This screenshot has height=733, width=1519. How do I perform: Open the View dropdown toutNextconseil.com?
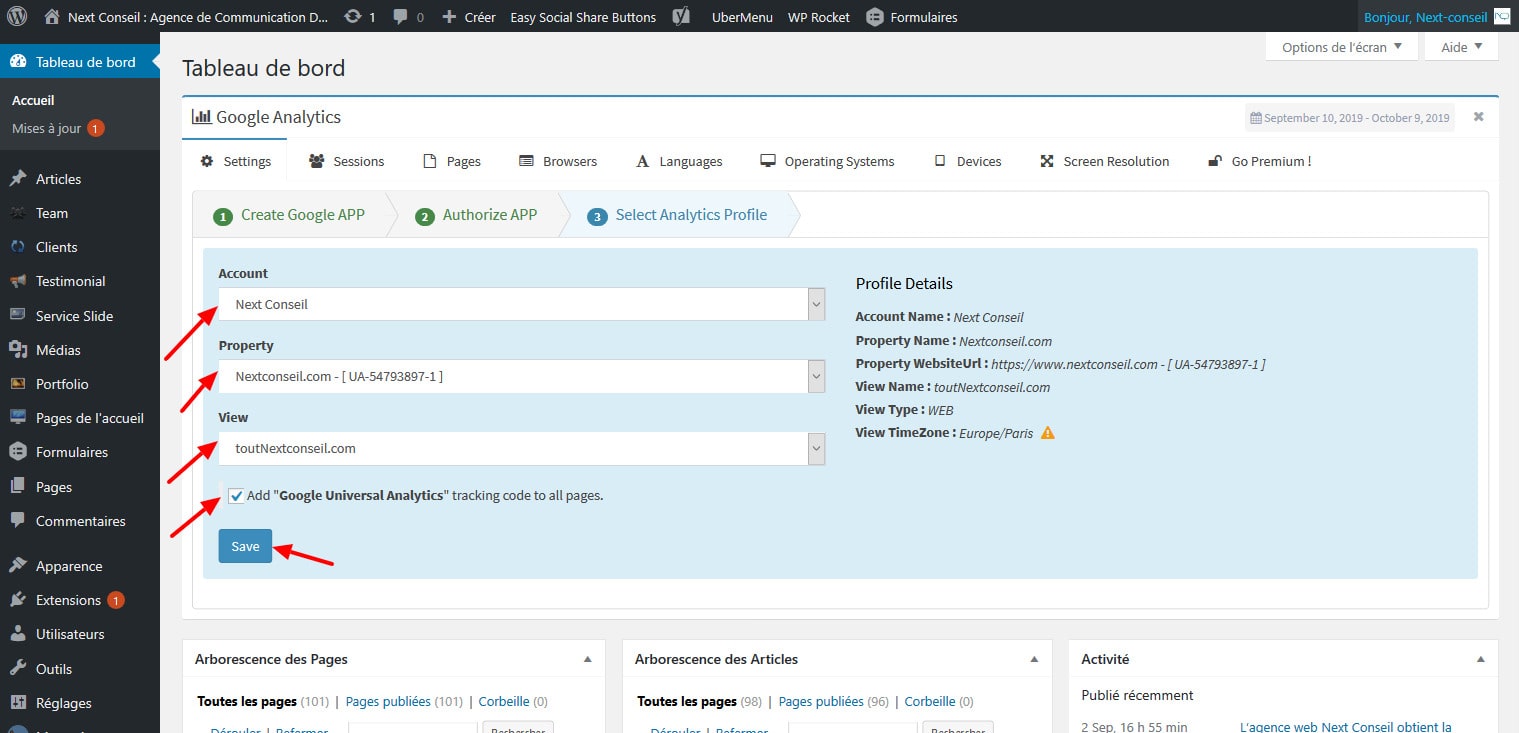522,448
